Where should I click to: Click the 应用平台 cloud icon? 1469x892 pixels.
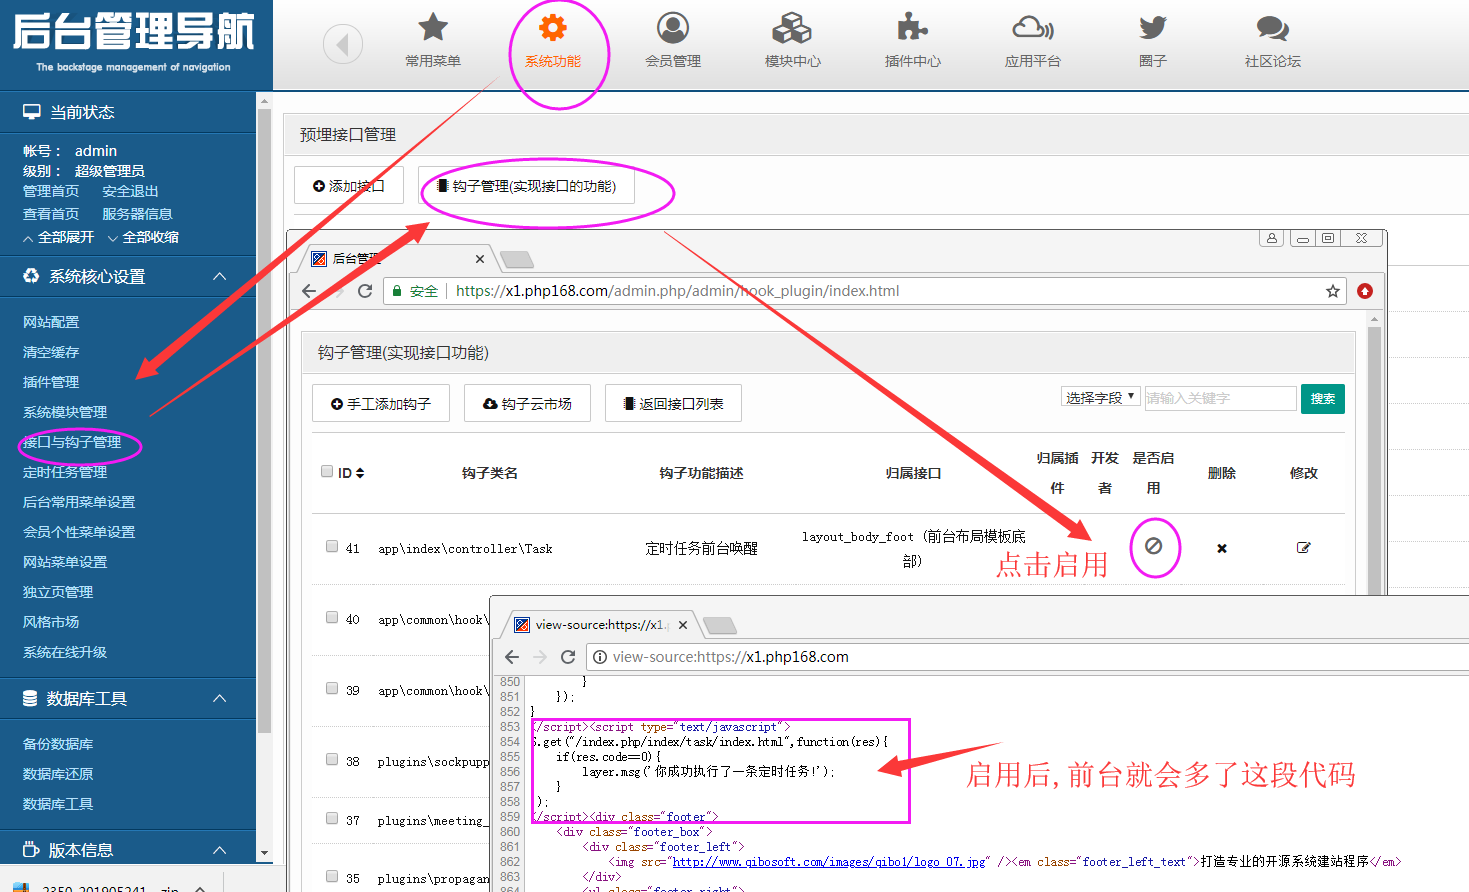1032,28
